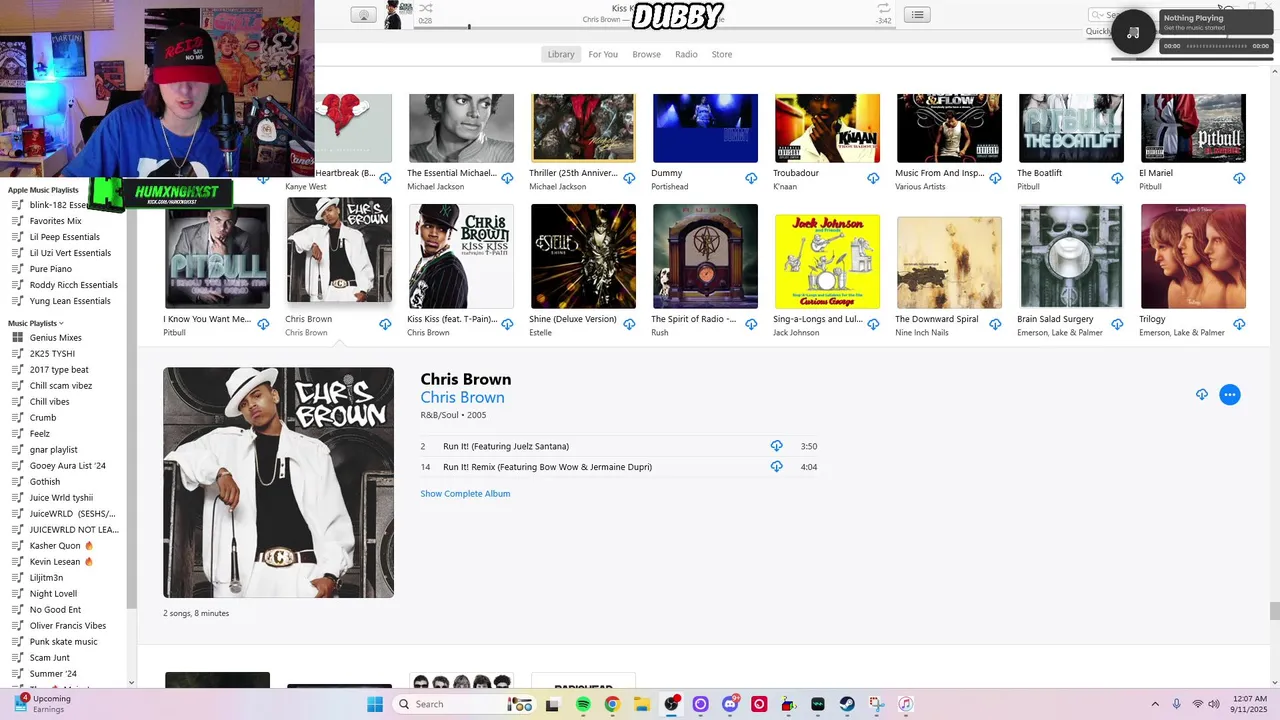Open the blue Chris Brown artist link
The height and width of the screenshot is (720, 1280).
click(462, 397)
